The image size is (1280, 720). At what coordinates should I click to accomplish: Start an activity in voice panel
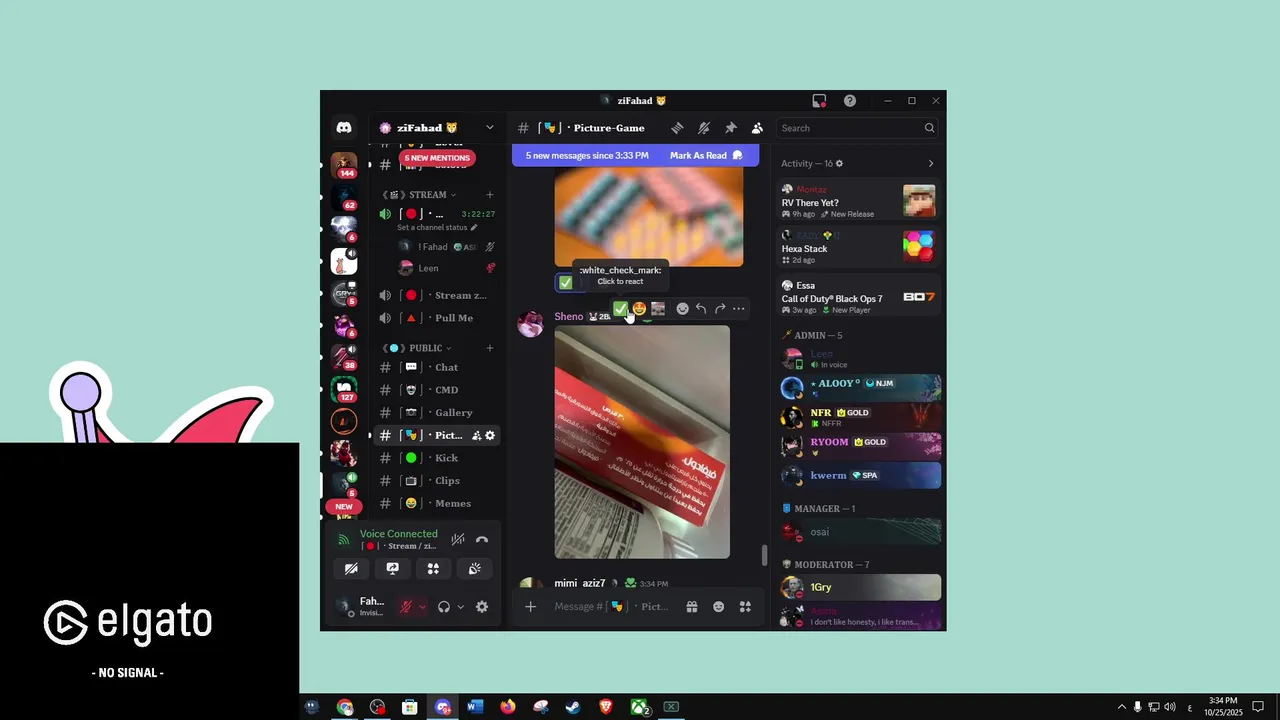pyautogui.click(x=433, y=568)
